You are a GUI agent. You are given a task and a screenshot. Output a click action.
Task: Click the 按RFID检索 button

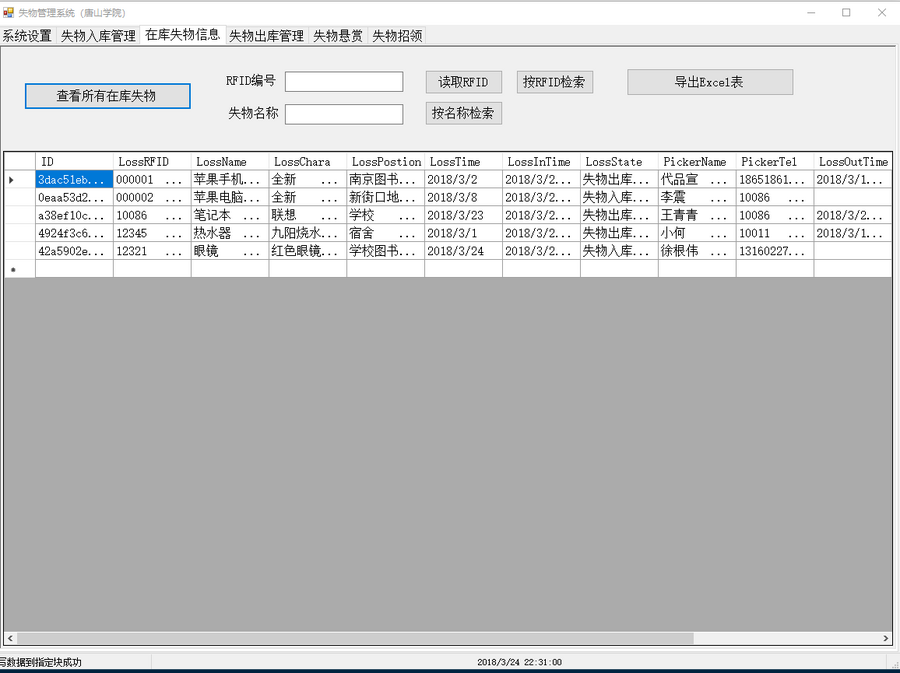pyautogui.click(x=554, y=82)
